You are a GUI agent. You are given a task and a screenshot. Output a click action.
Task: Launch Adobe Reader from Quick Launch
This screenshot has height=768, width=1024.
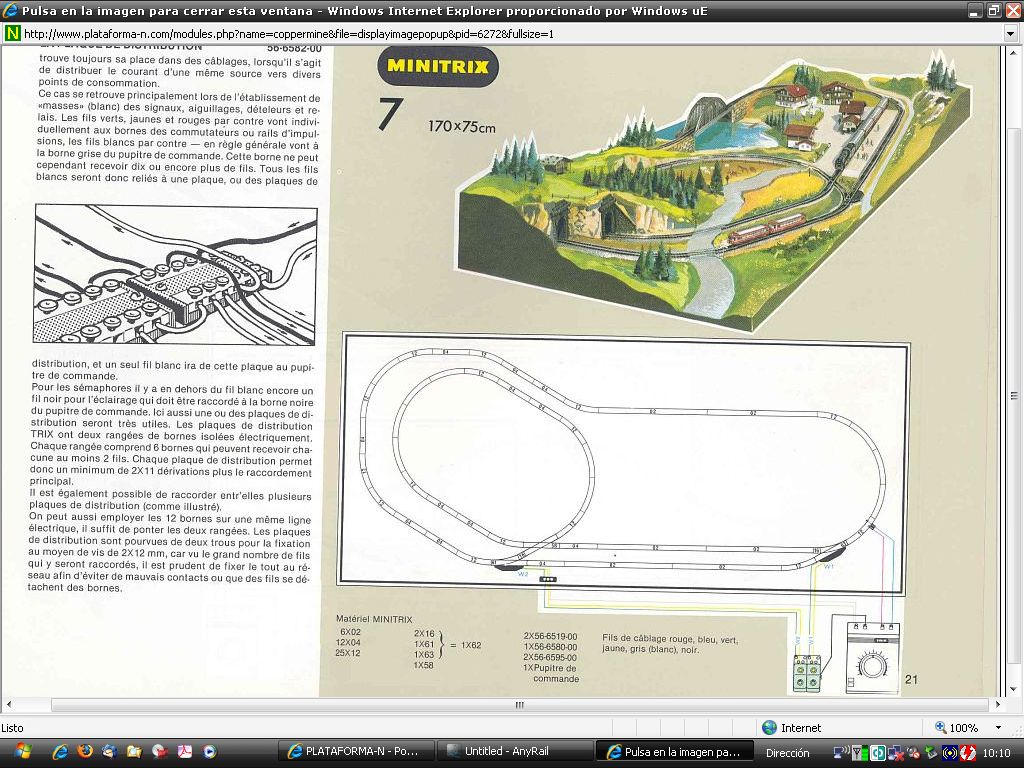[184, 751]
